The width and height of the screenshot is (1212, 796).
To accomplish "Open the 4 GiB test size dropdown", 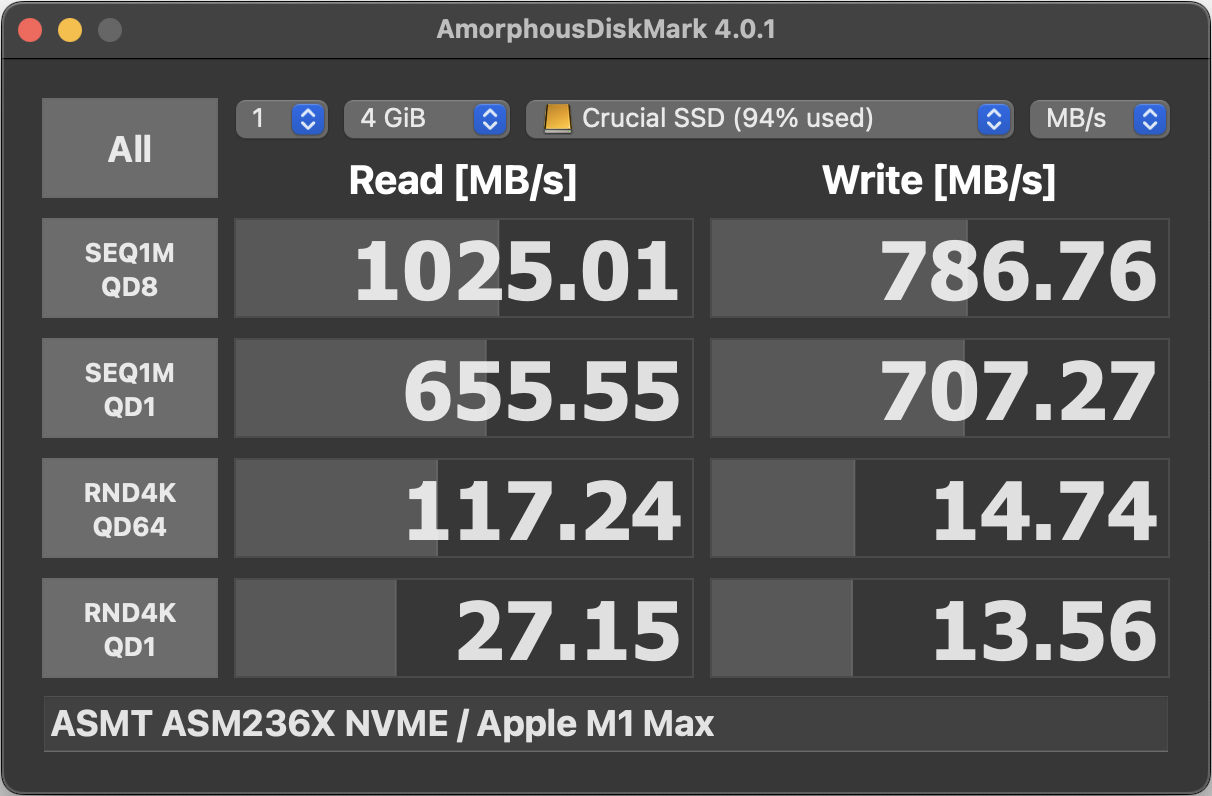I will click(426, 119).
